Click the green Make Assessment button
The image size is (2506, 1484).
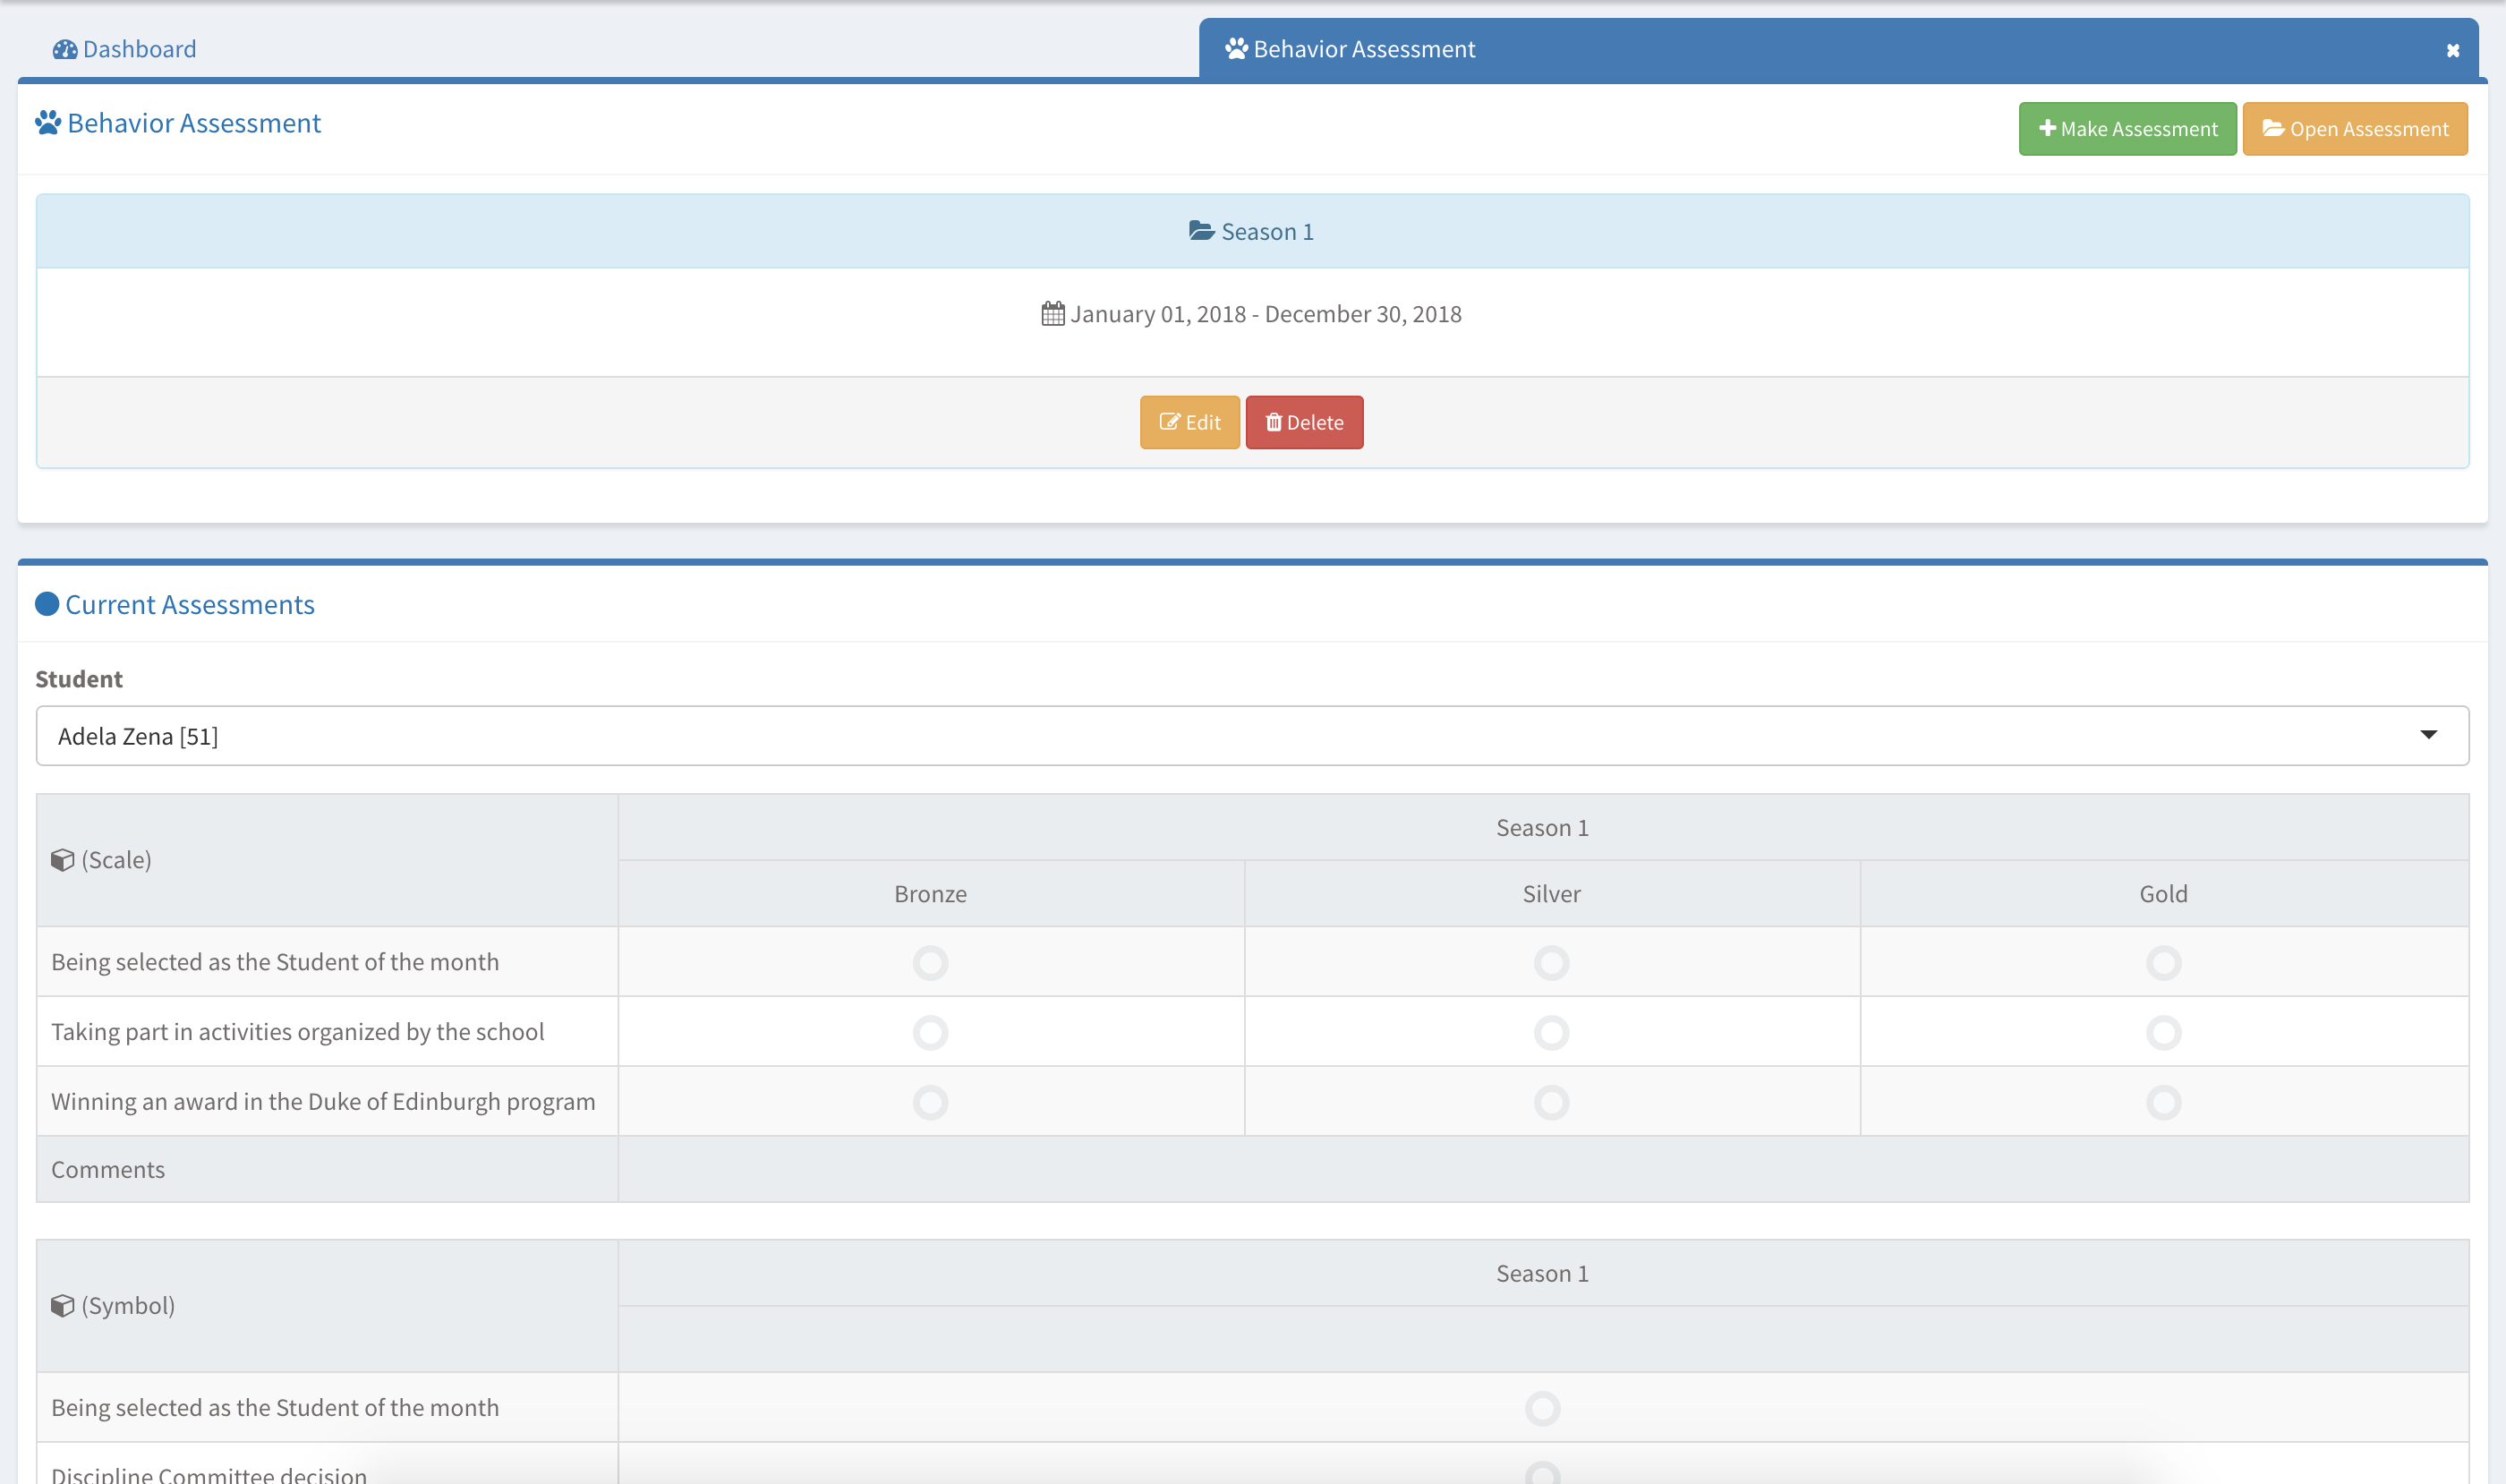[2127, 129]
